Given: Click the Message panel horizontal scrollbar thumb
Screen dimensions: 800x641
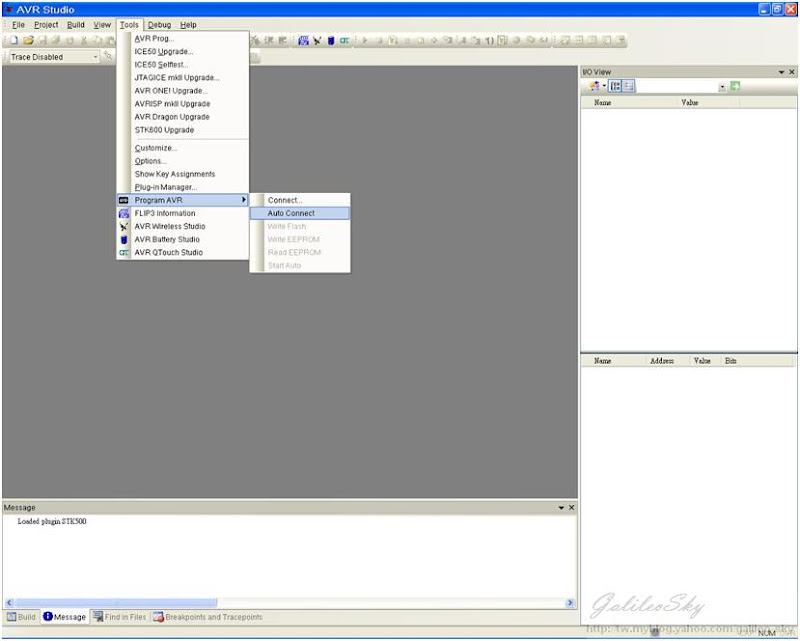Looking at the screenshot, I should [x=115, y=603].
